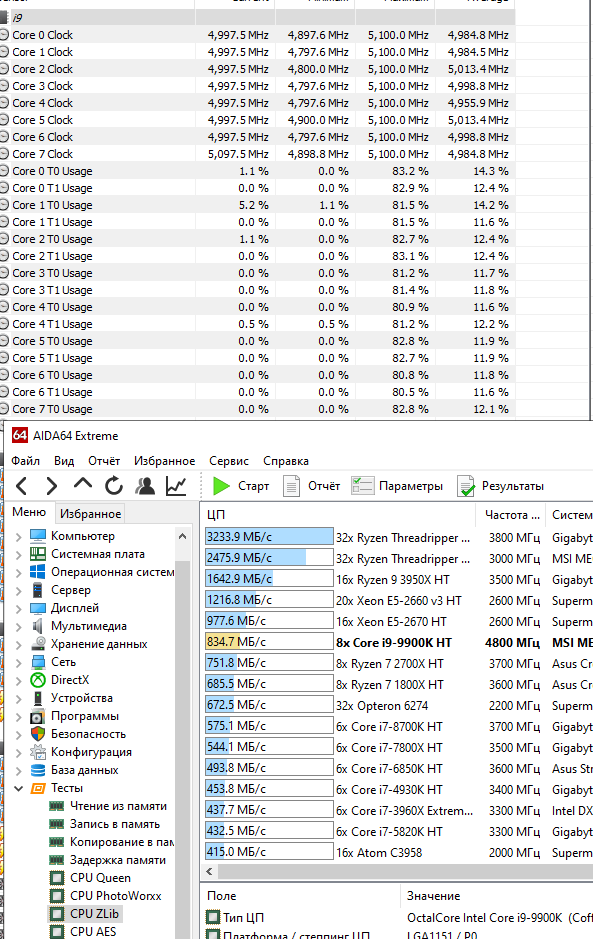Image resolution: width=593 pixels, height=939 pixels.
Task: Click the Back arrow in AIDA64 toolbar
Action: [22, 486]
